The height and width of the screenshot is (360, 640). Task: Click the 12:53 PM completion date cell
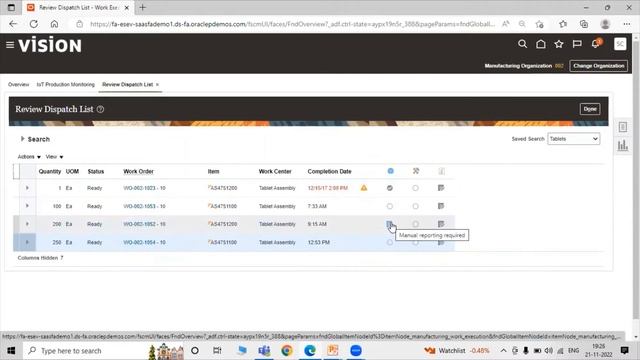318,242
